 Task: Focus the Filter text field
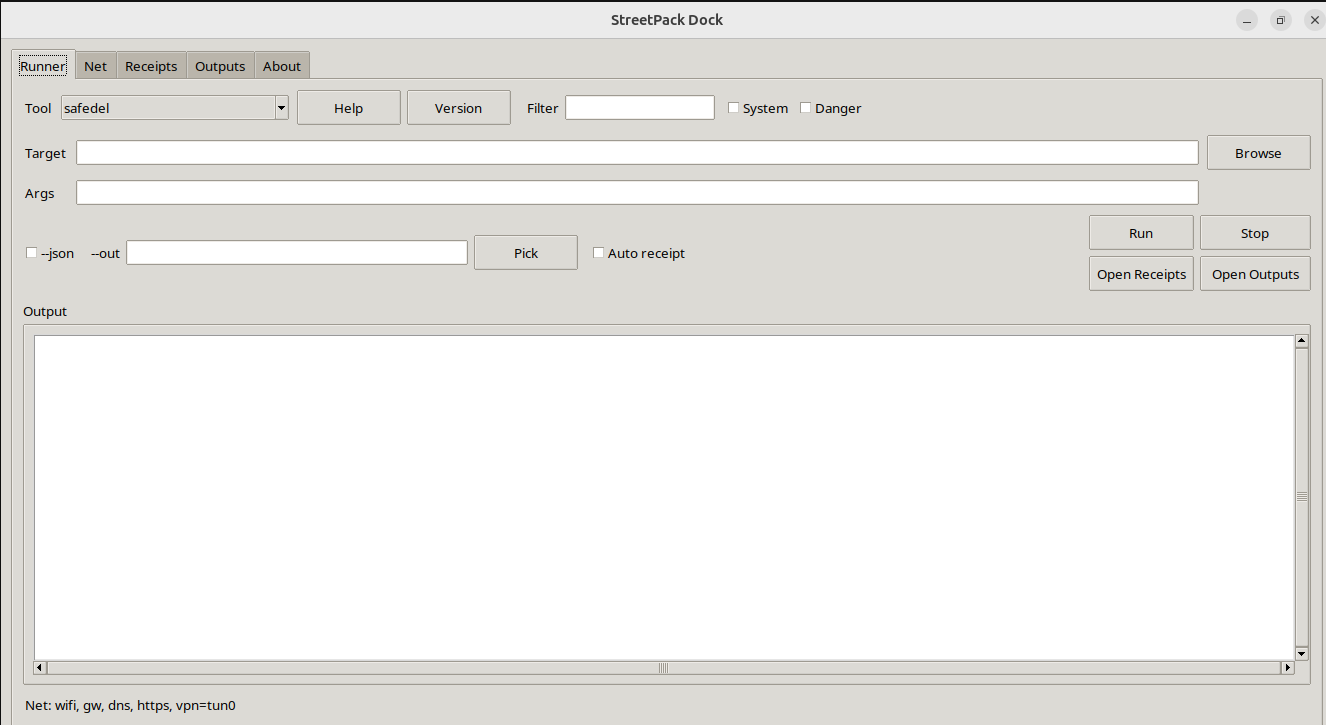pyautogui.click(x=640, y=108)
